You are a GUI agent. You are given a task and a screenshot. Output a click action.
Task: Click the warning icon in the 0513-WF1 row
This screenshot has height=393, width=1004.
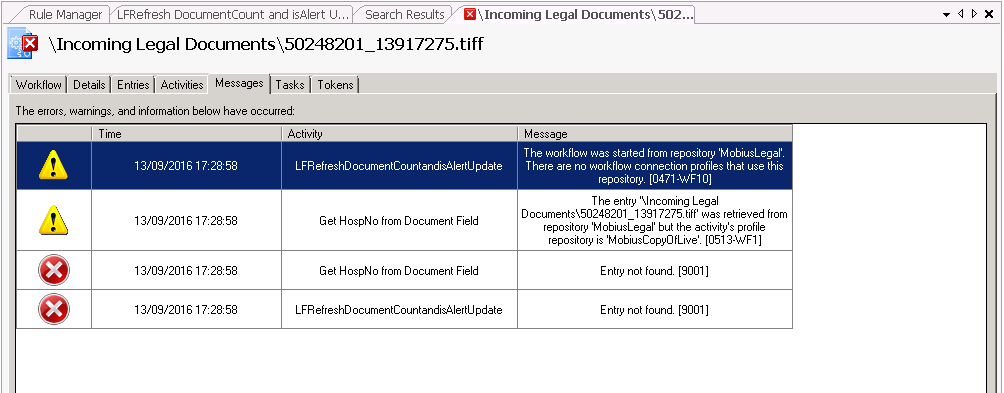click(54, 220)
